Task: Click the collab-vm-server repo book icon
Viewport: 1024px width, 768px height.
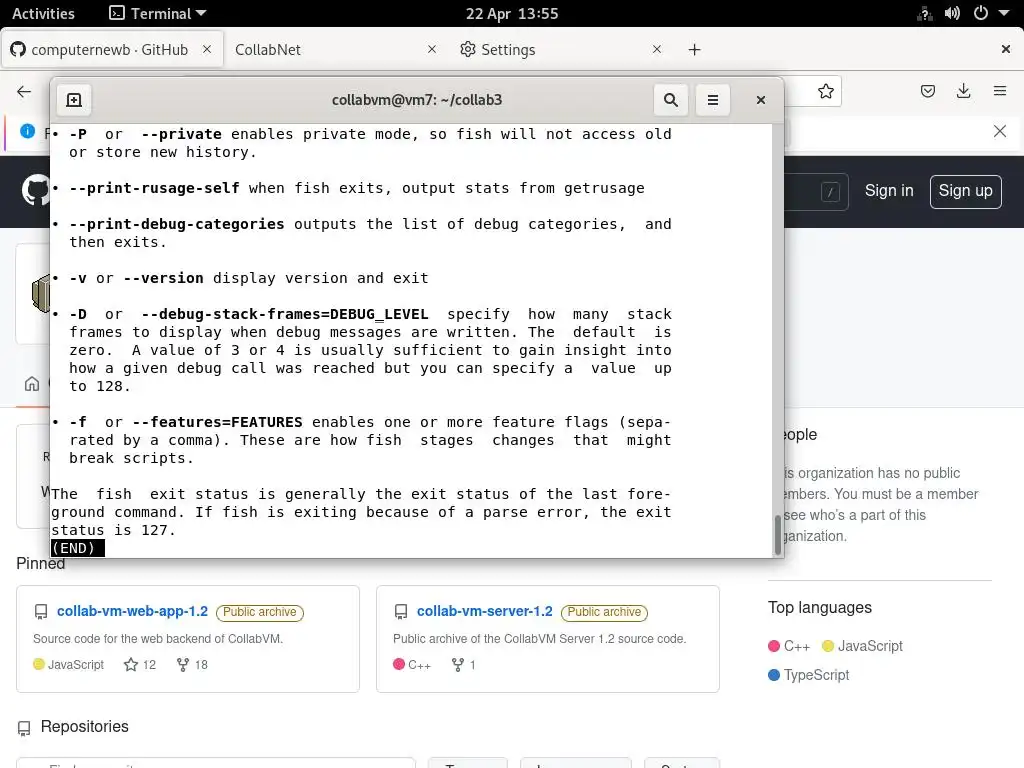Action: pos(401,612)
